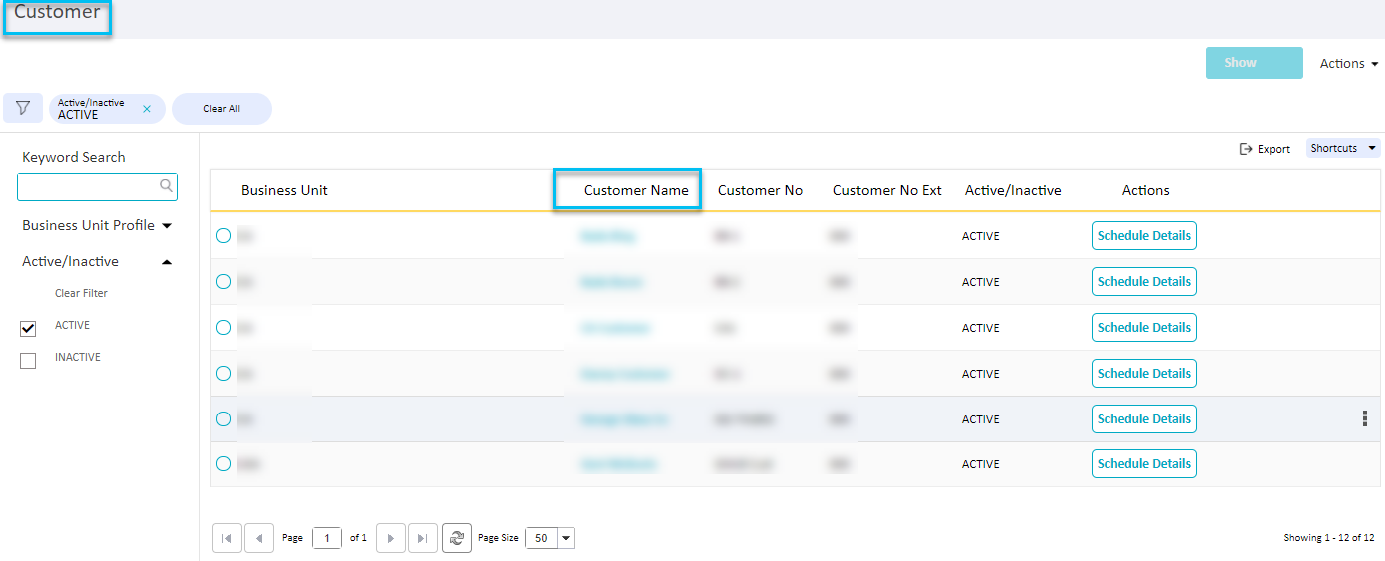
Task: Check the INACTIVE checkbox
Action: (x=28, y=361)
